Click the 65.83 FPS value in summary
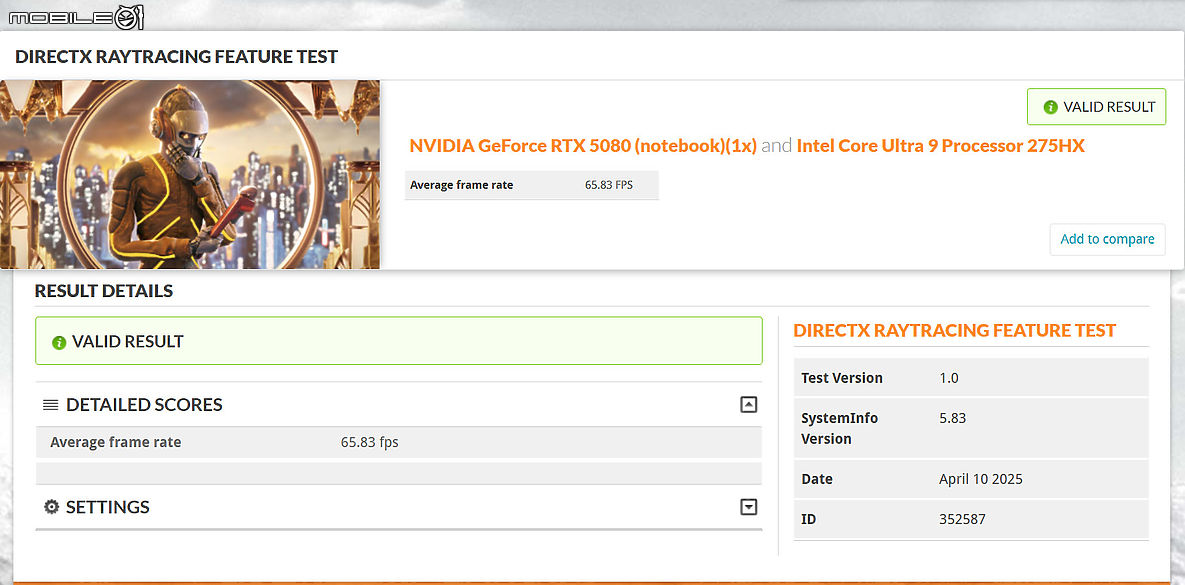 coord(609,185)
